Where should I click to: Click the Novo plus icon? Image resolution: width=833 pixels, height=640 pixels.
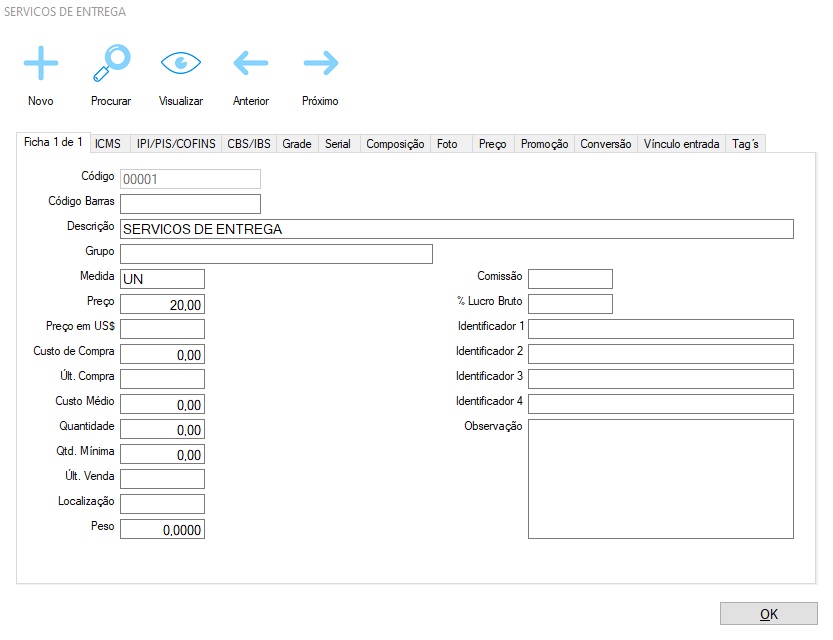pyautogui.click(x=41, y=64)
